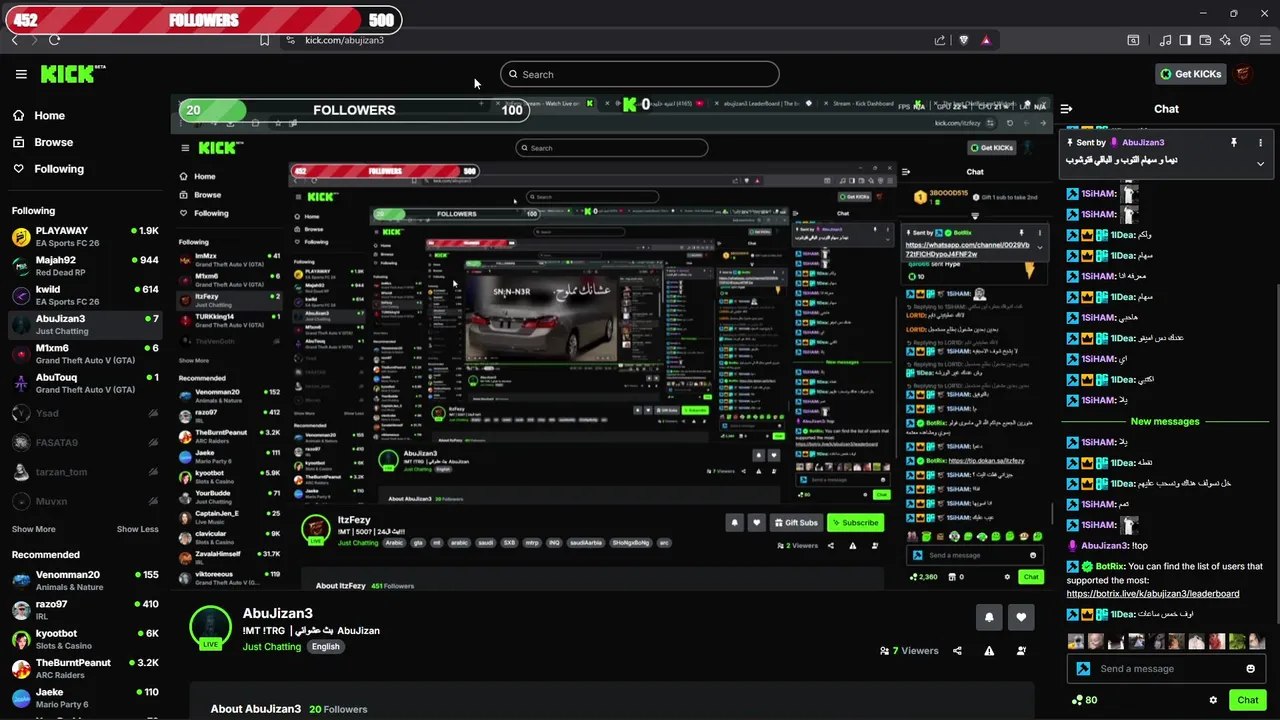Click the 7 Viewers count
The image size is (1280, 720).
pyautogui.click(x=909, y=651)
